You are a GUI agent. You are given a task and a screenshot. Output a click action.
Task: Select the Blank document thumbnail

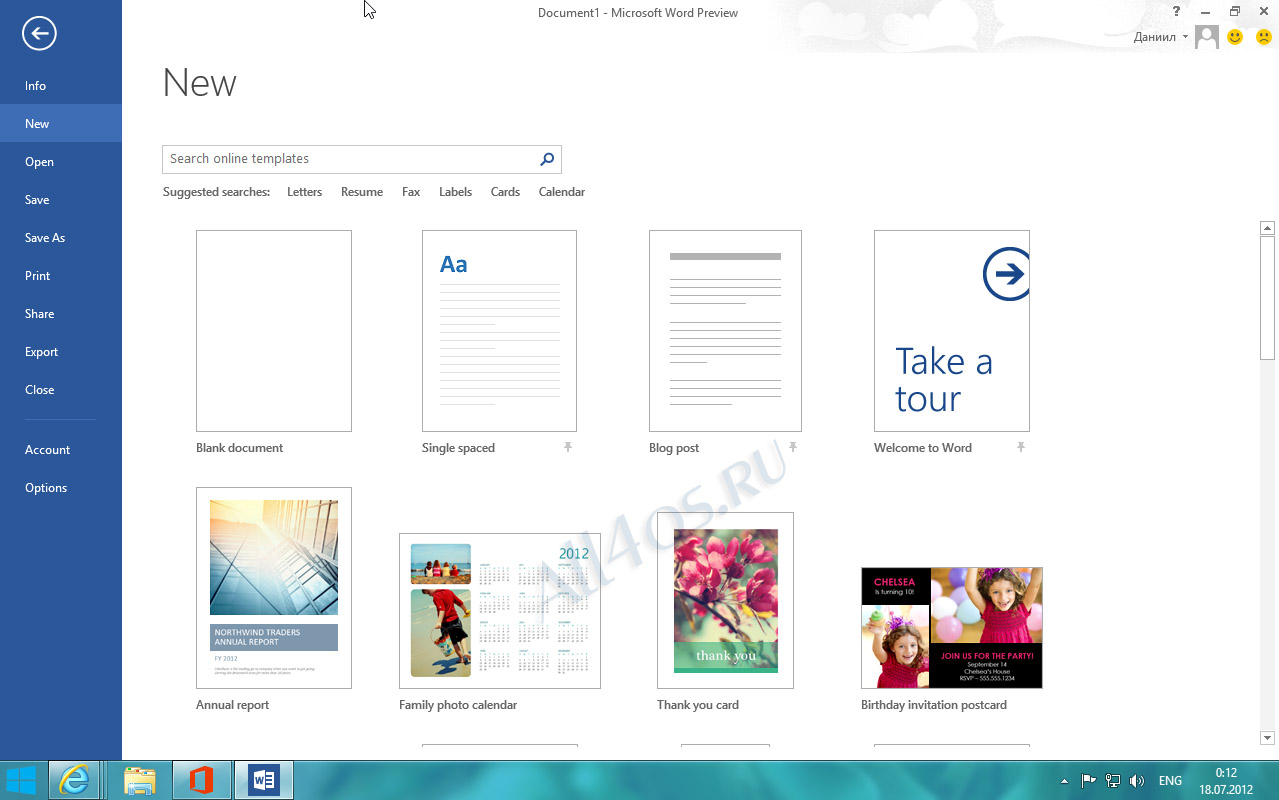pos(274,331)
